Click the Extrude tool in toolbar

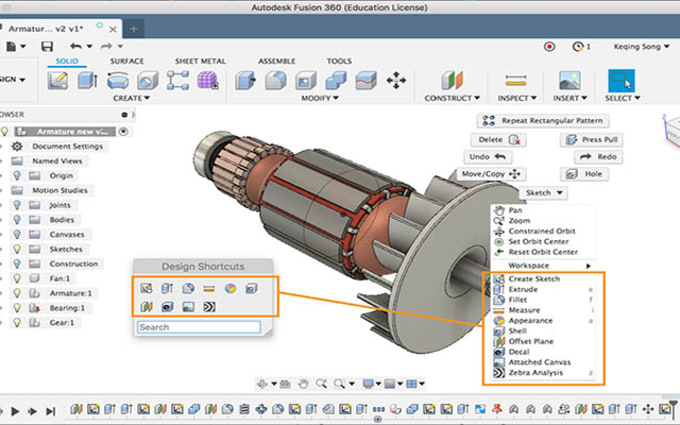(x=87, y=80)
